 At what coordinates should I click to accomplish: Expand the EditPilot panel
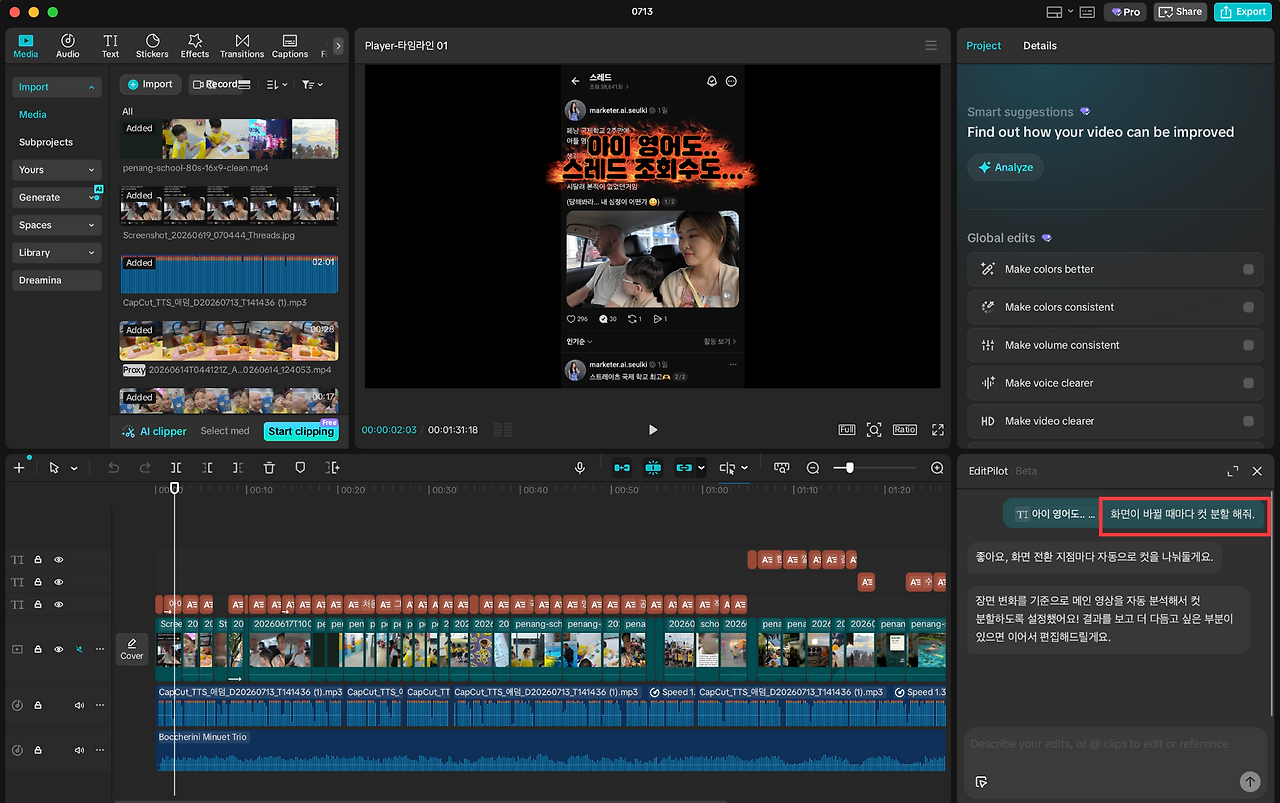[x=1233, y=471]
